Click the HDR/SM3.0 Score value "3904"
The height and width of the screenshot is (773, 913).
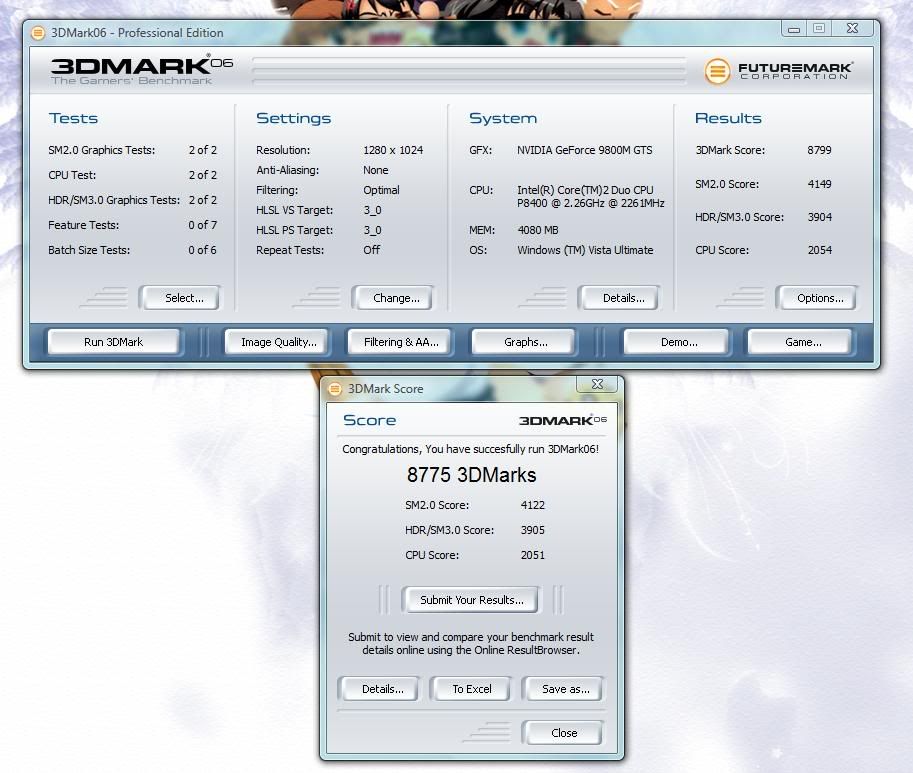click(x=819, y=217)
